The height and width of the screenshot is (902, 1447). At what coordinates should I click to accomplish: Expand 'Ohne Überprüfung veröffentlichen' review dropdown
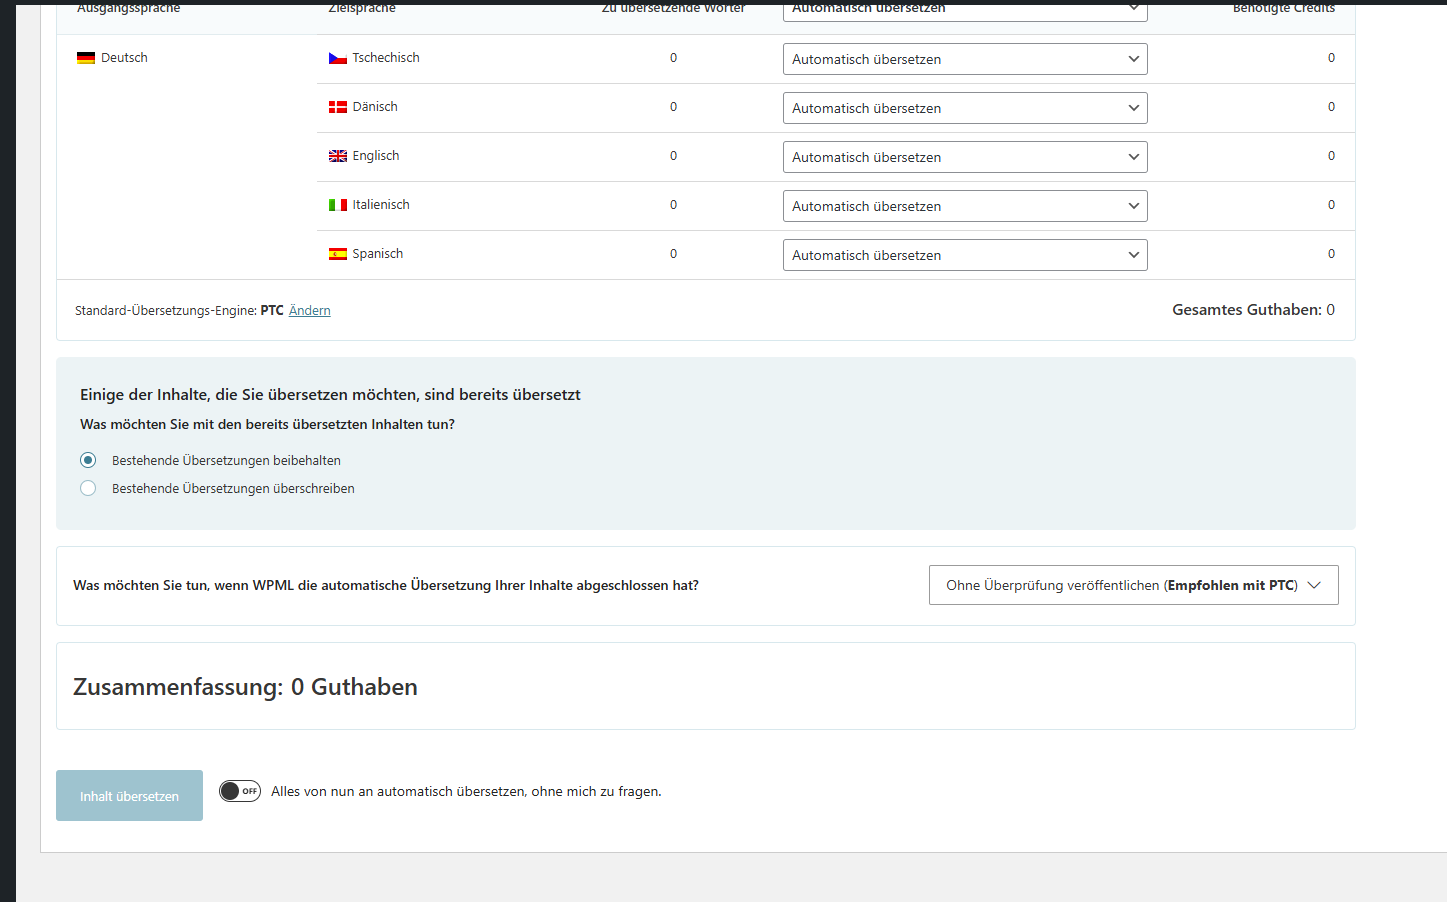(1133, 585)
